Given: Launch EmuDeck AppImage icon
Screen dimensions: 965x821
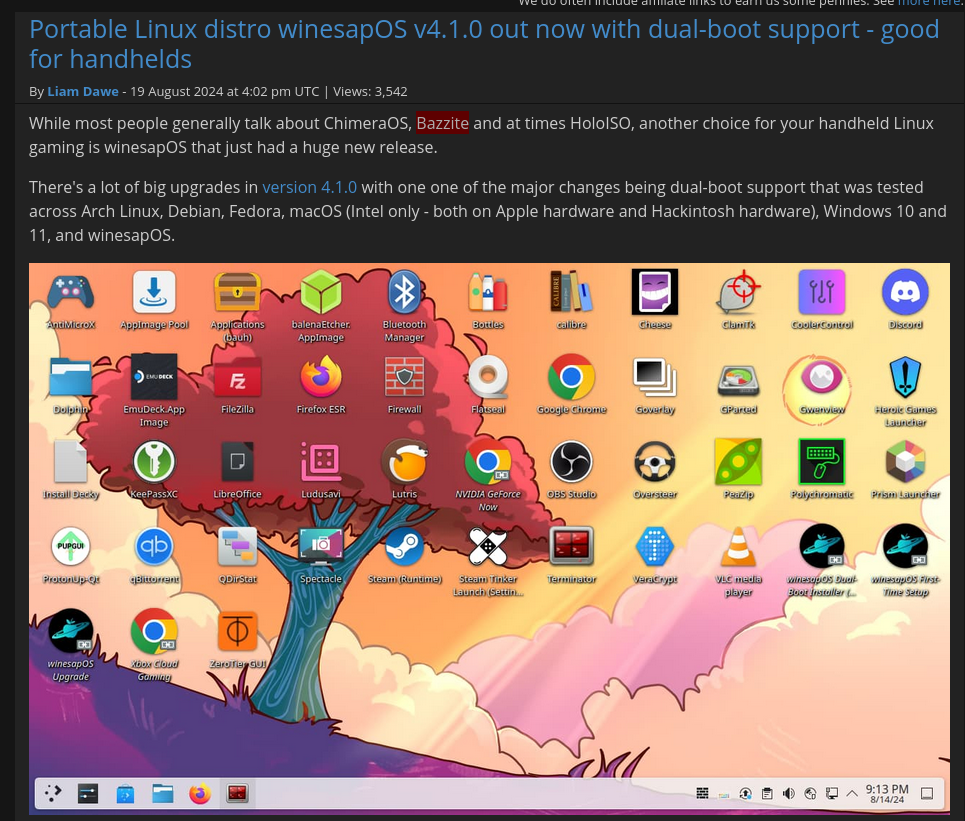Looking at the screenshot, I should 154,377.
